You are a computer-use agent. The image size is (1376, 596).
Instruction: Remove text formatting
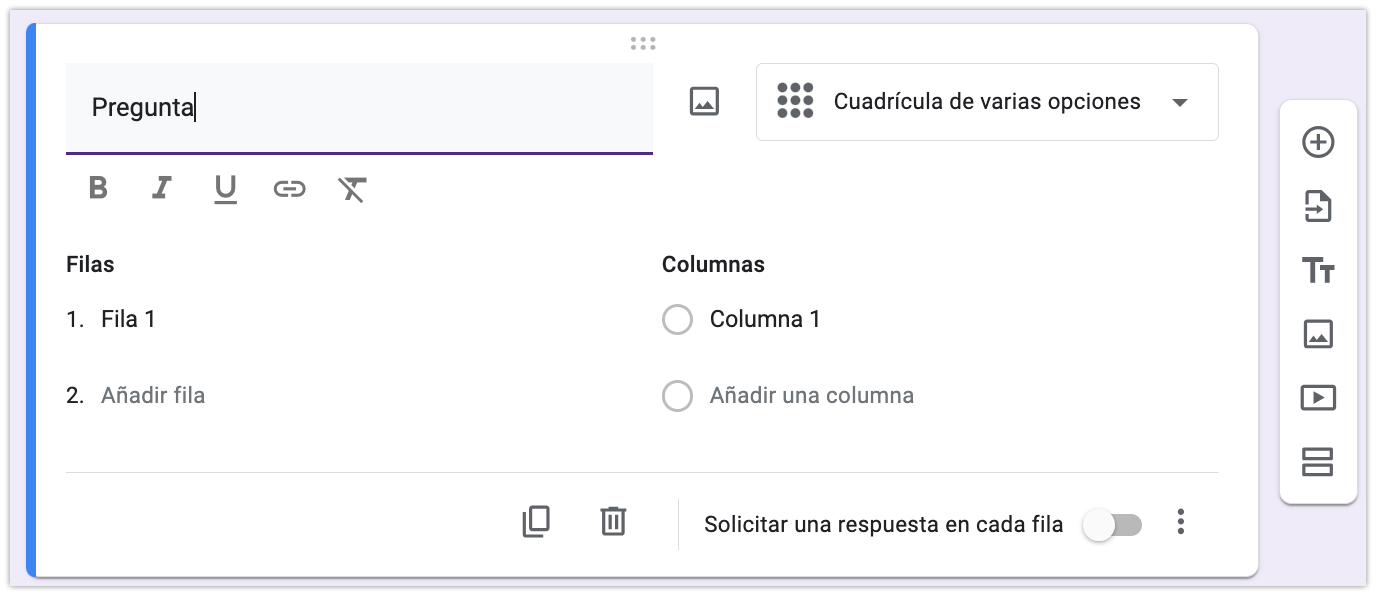click(x=352, y=188)
